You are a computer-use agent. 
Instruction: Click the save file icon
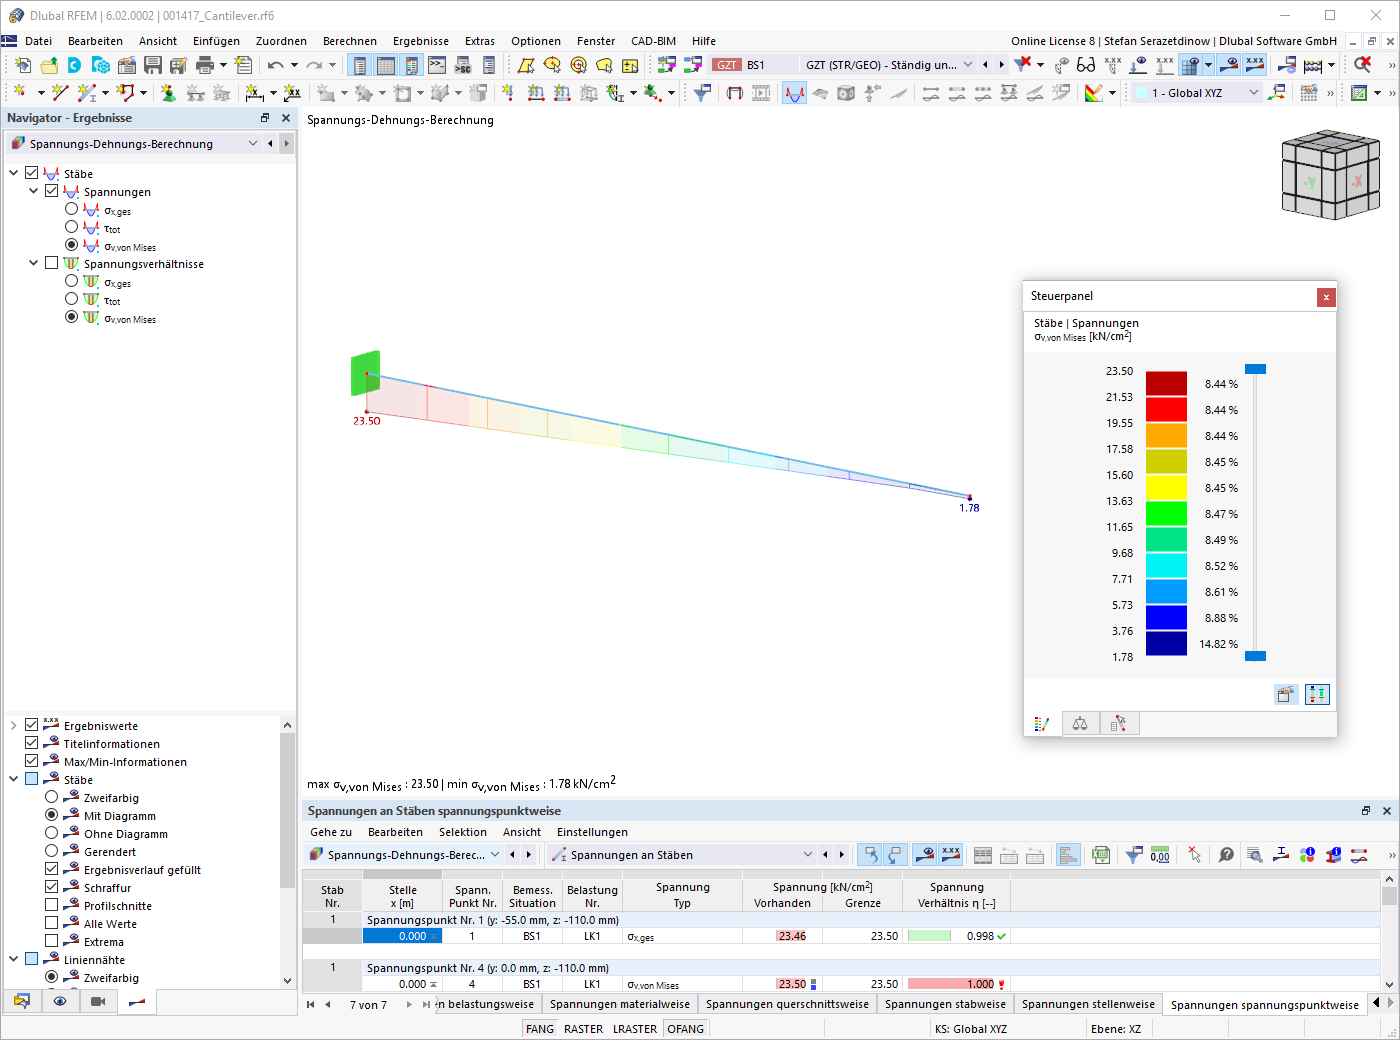[153, 65]
